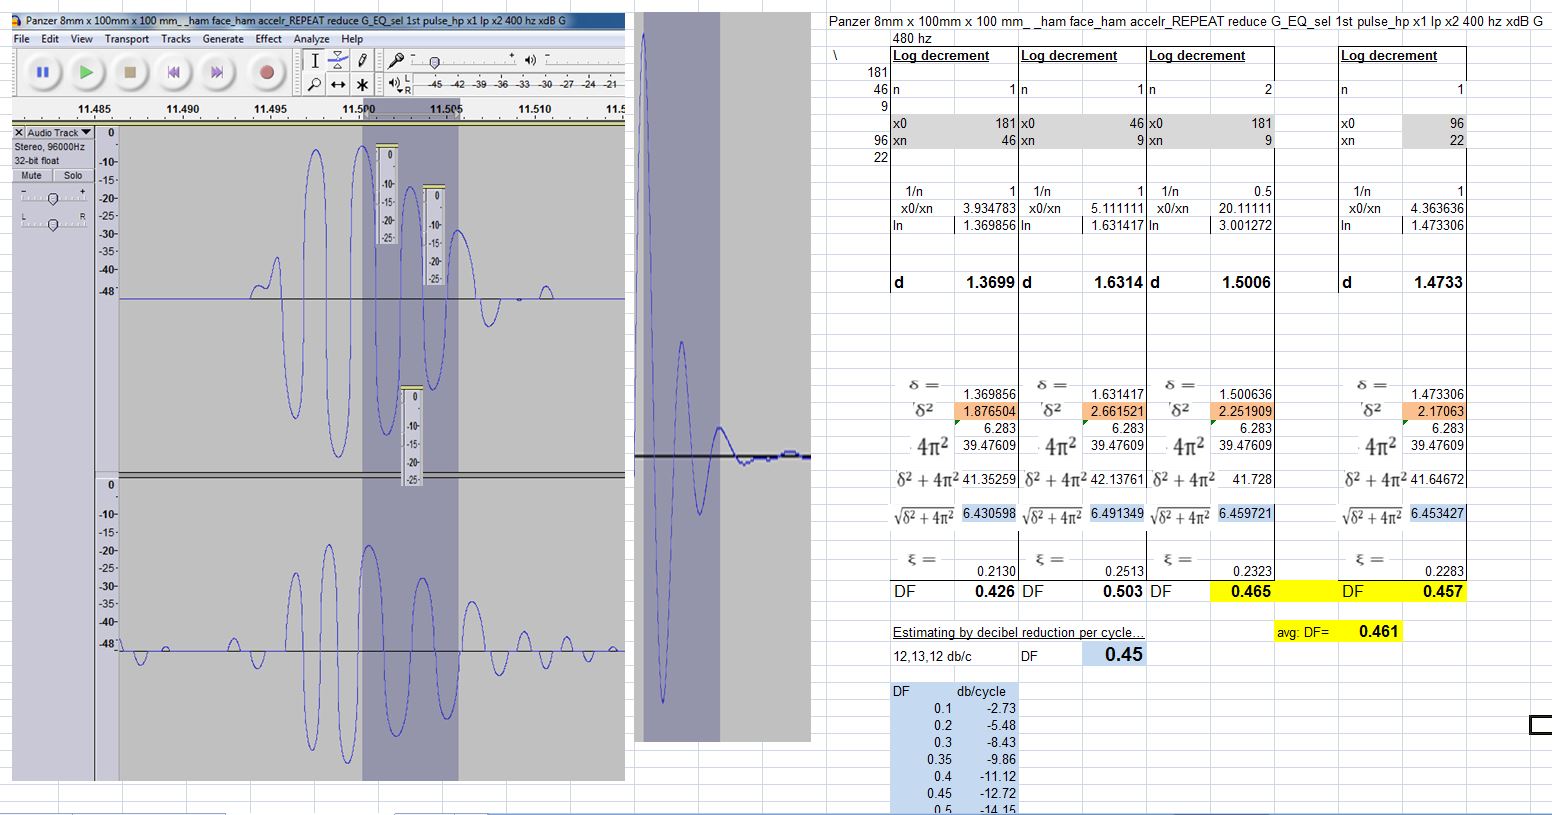Viewport: 1552px width, 815px height.
Task: Adjust the Audio Track gain slider
Action: 52,199
